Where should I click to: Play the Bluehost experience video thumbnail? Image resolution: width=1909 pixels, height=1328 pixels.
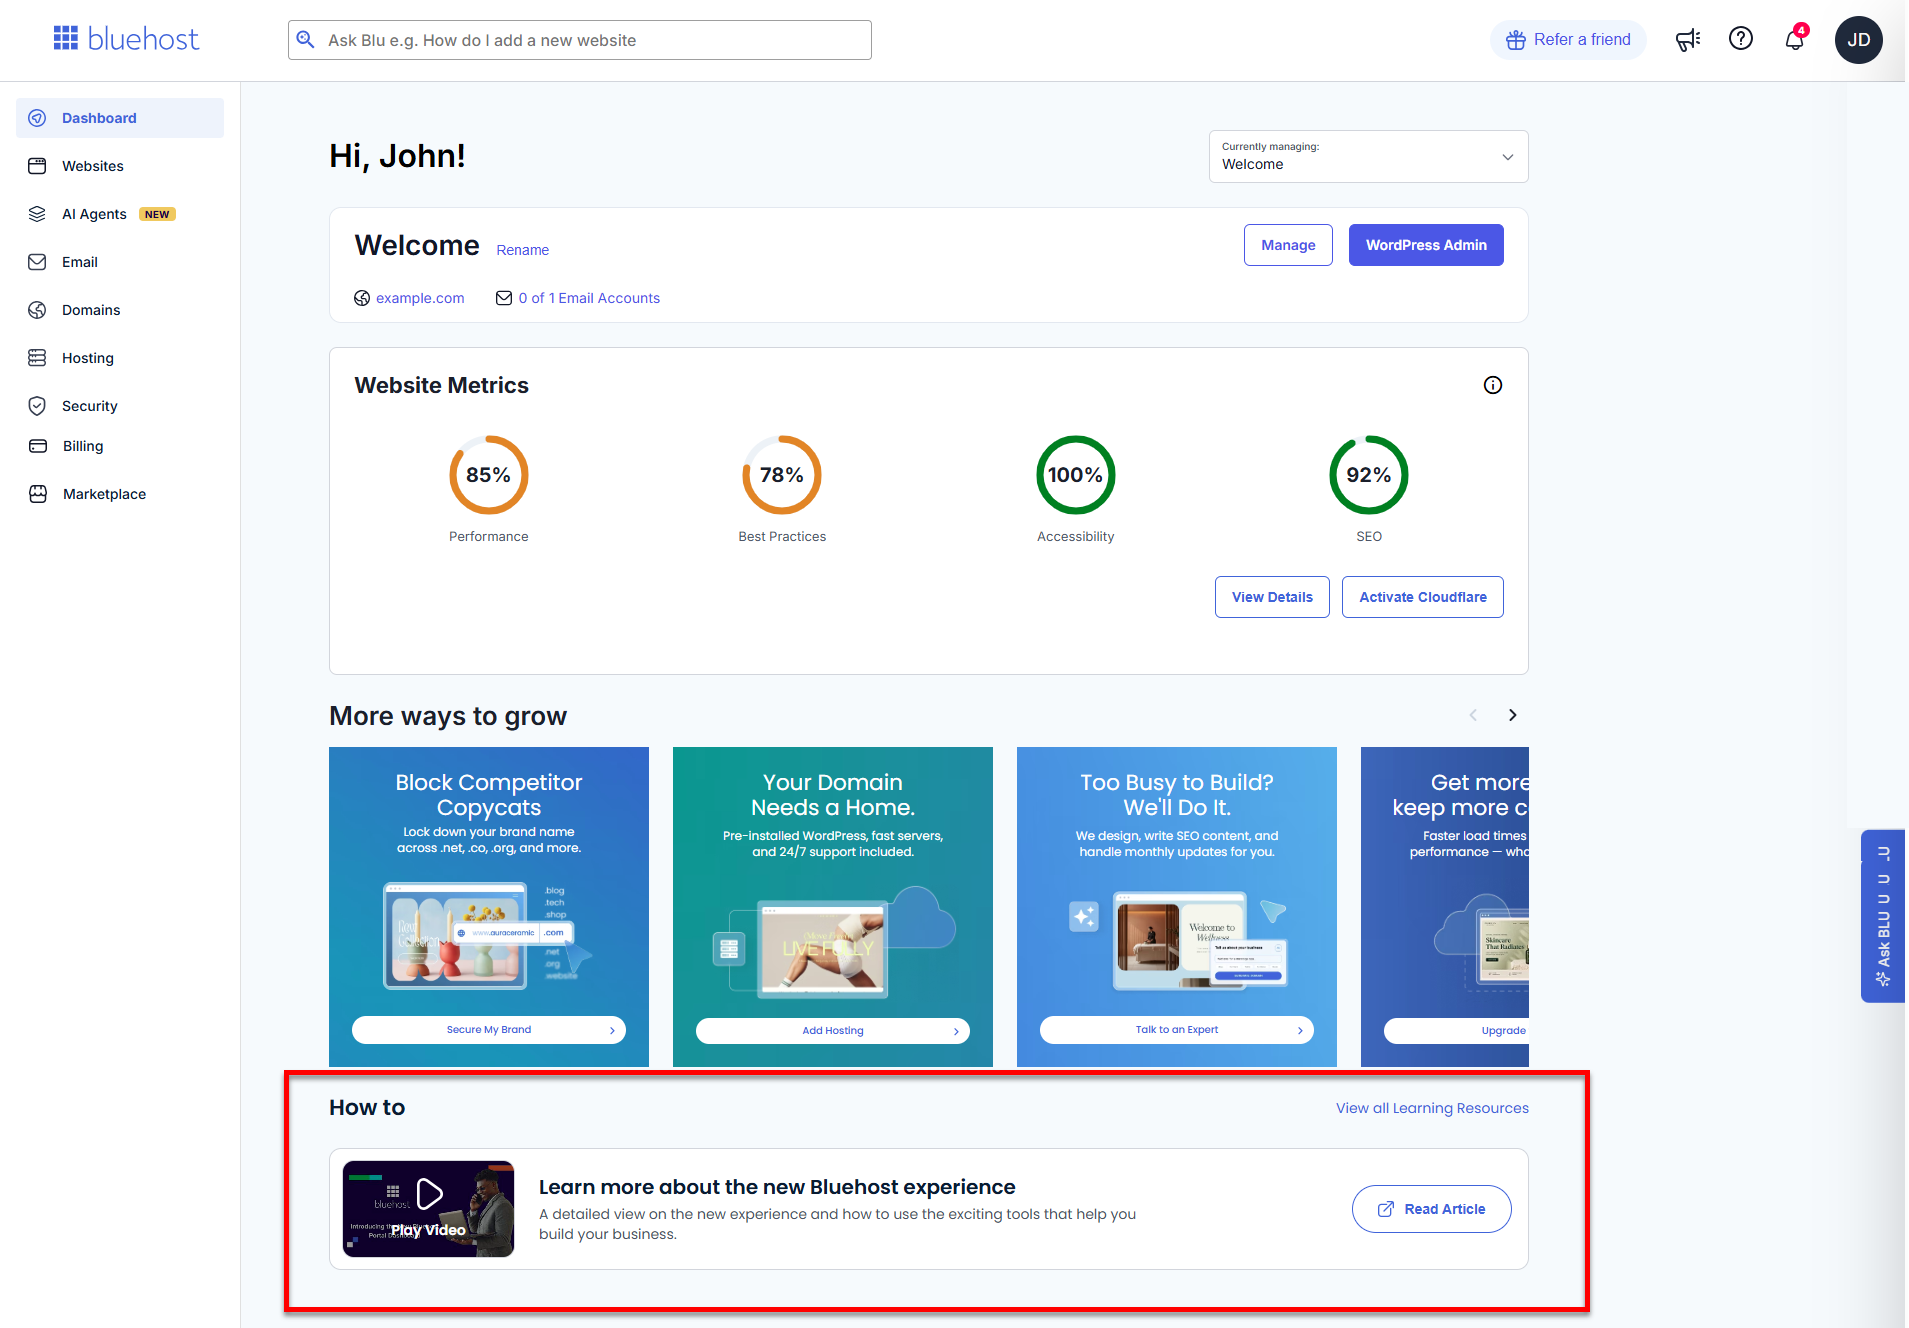point(428,1209)
